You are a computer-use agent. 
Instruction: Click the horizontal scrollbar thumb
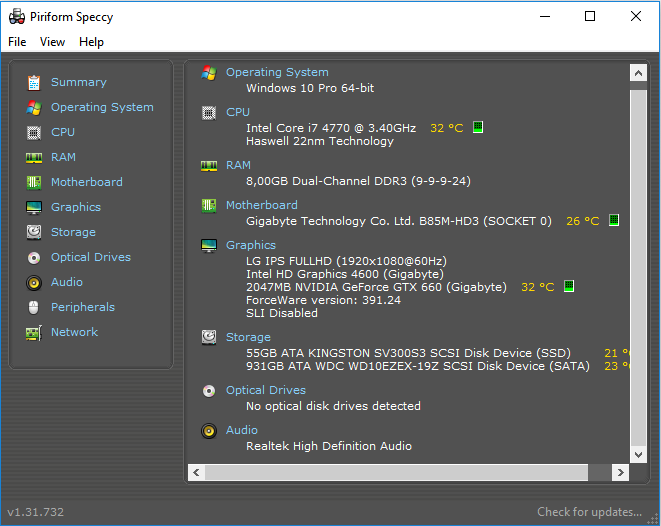(x=396, y=472)
